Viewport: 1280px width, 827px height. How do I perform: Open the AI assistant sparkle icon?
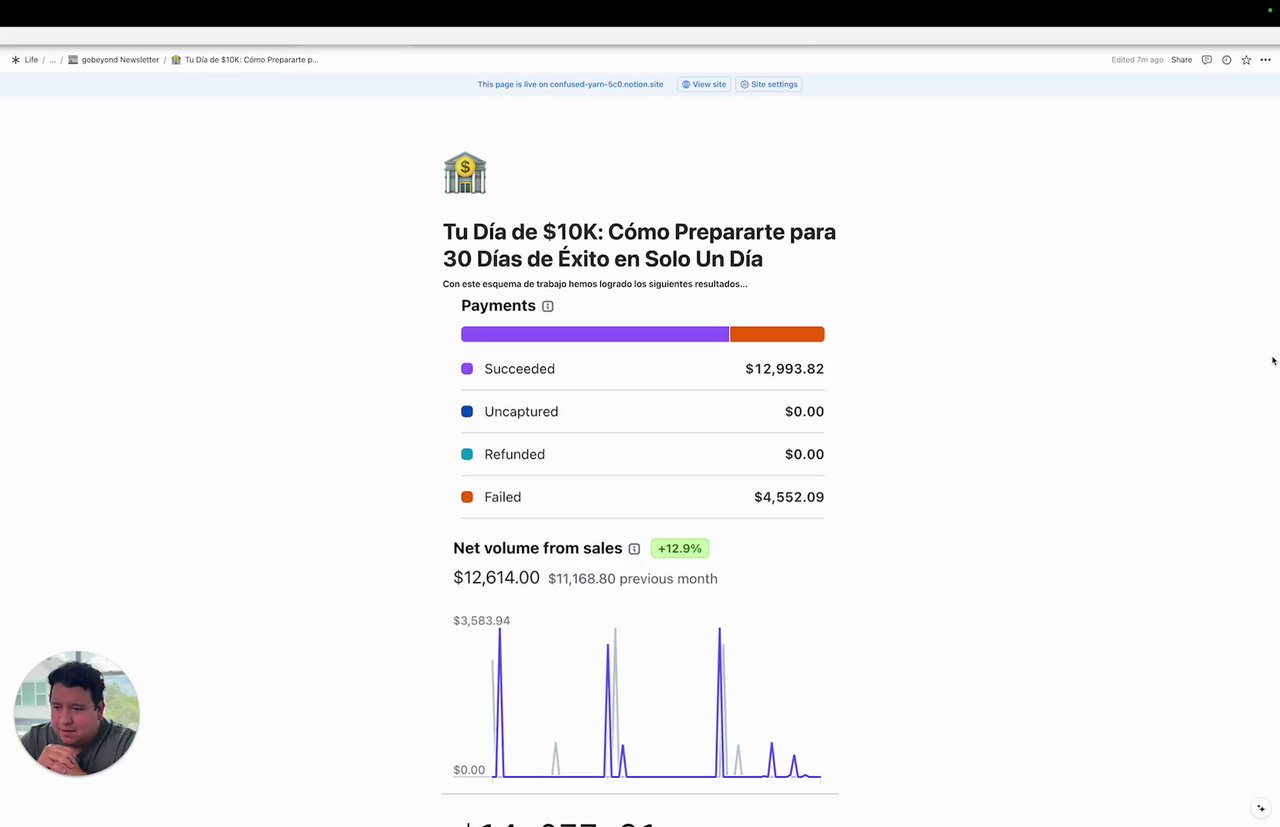click(x=1261, y=808)
